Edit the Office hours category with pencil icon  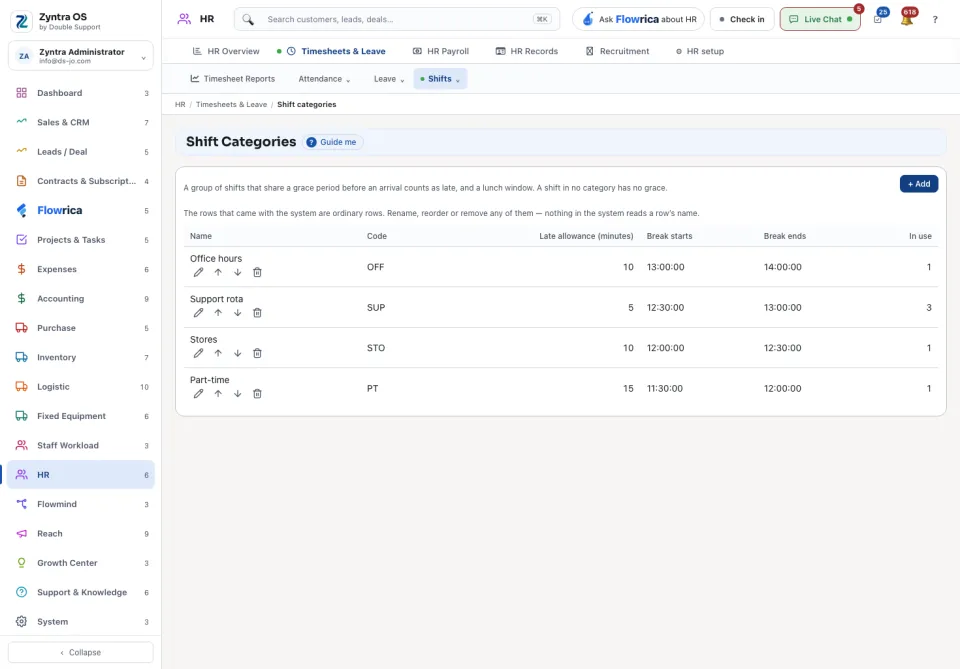coord(198,272)
